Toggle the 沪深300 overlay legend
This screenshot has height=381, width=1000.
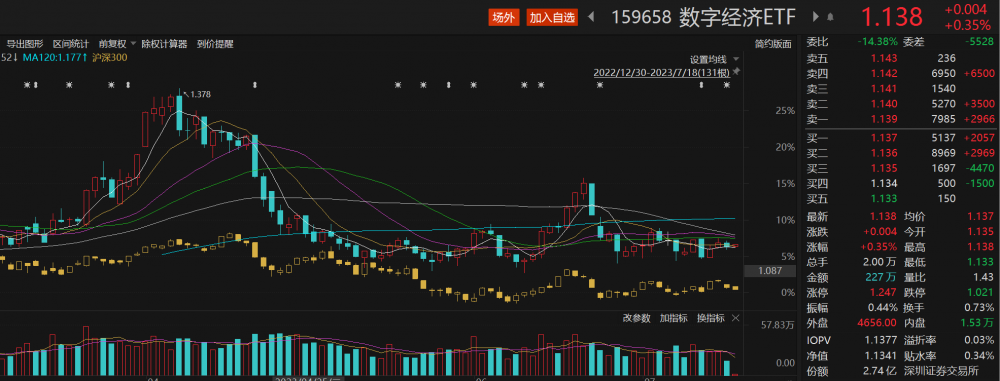click(x=110, y=58)
